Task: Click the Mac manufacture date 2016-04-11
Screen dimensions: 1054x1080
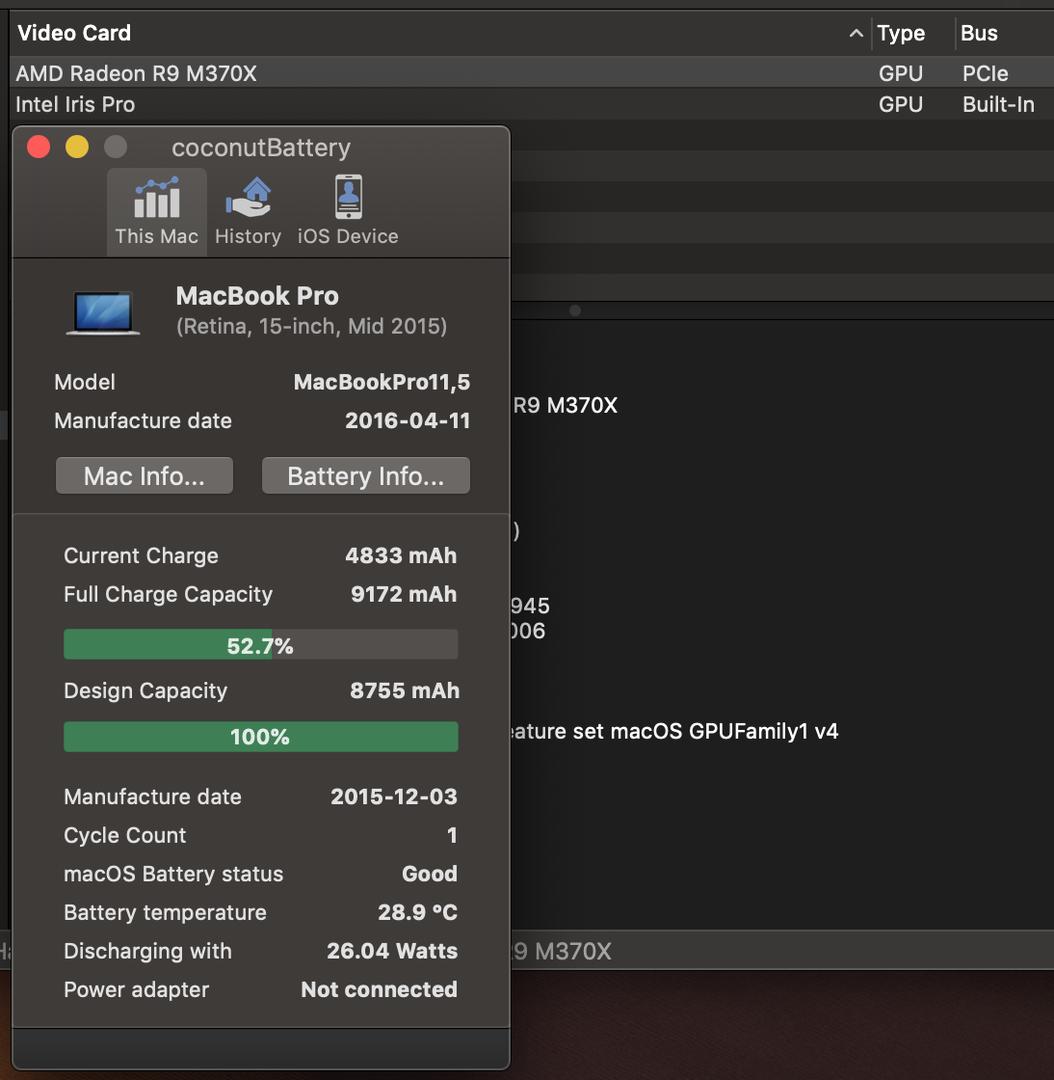Action: 407,420
